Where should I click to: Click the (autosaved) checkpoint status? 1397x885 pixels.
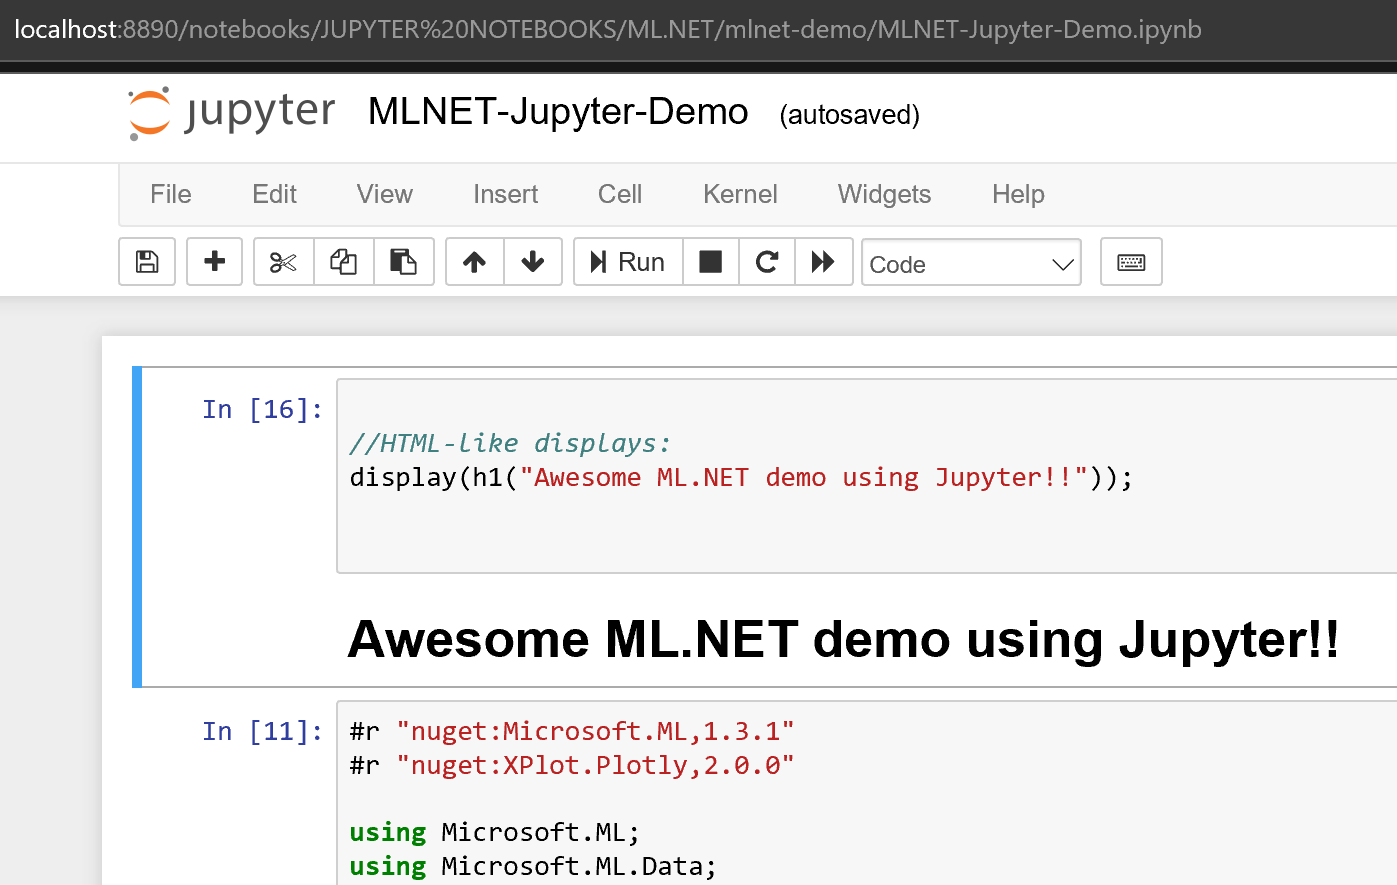(x=850, y=115)
